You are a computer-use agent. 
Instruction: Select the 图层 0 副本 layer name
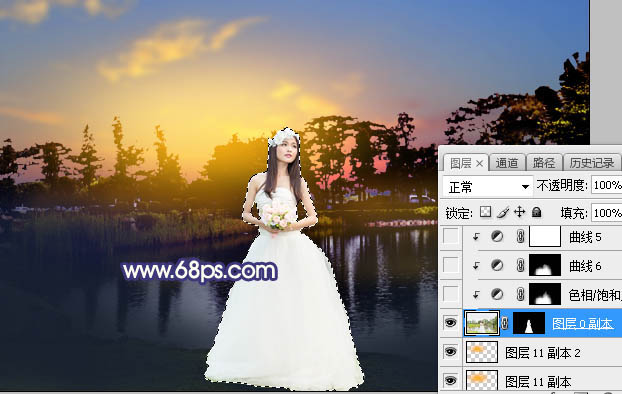click(582, 324)
